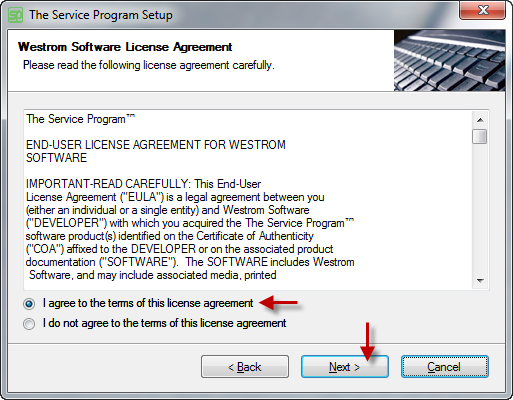Select the "I do not agree" radio button

coord(29,324)
